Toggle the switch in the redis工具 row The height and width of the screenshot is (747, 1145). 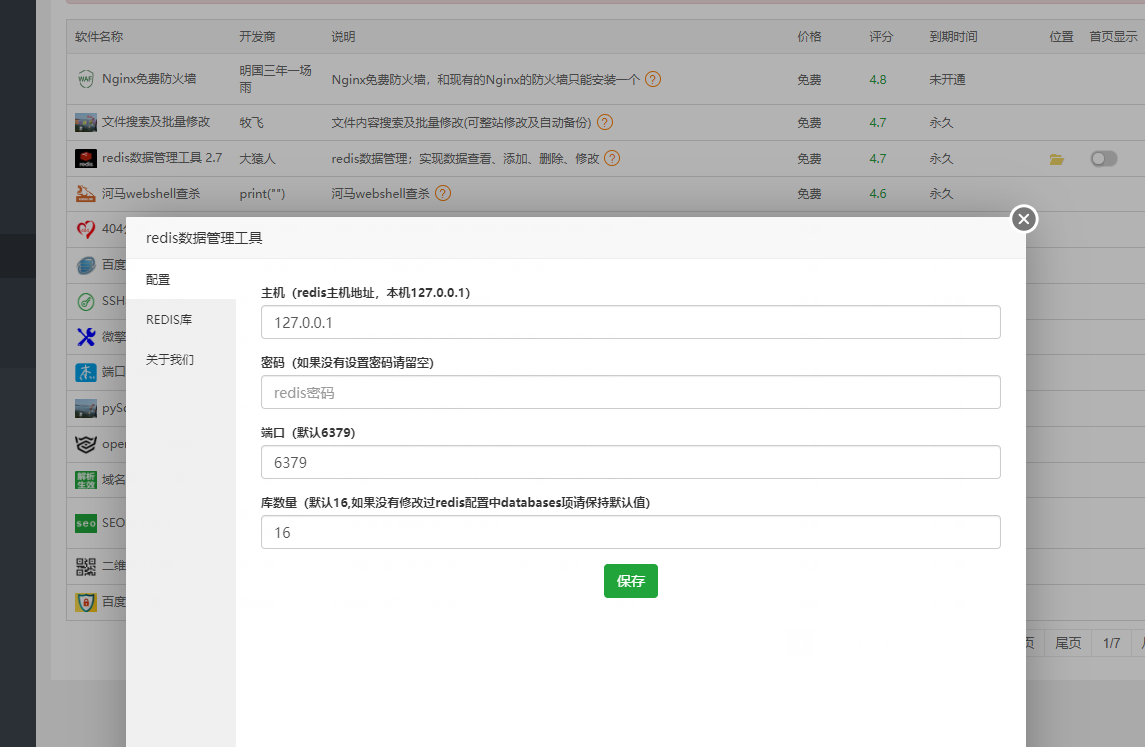1104,158
